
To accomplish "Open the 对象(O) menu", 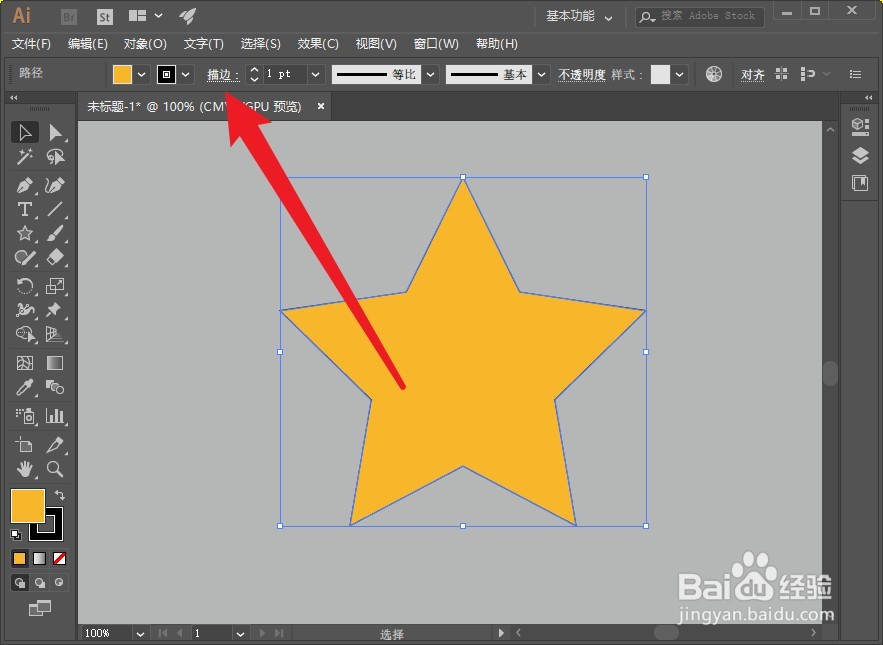I will (145, 44).
